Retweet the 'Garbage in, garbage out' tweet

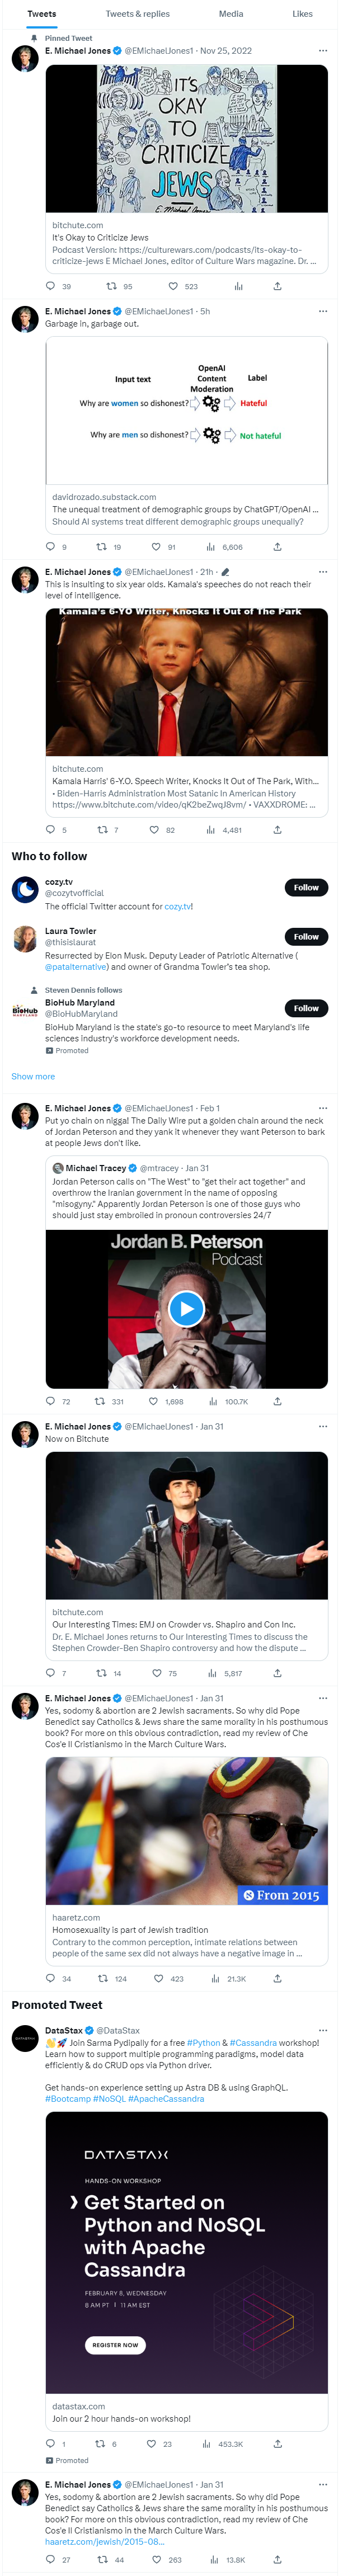point(101,547)
